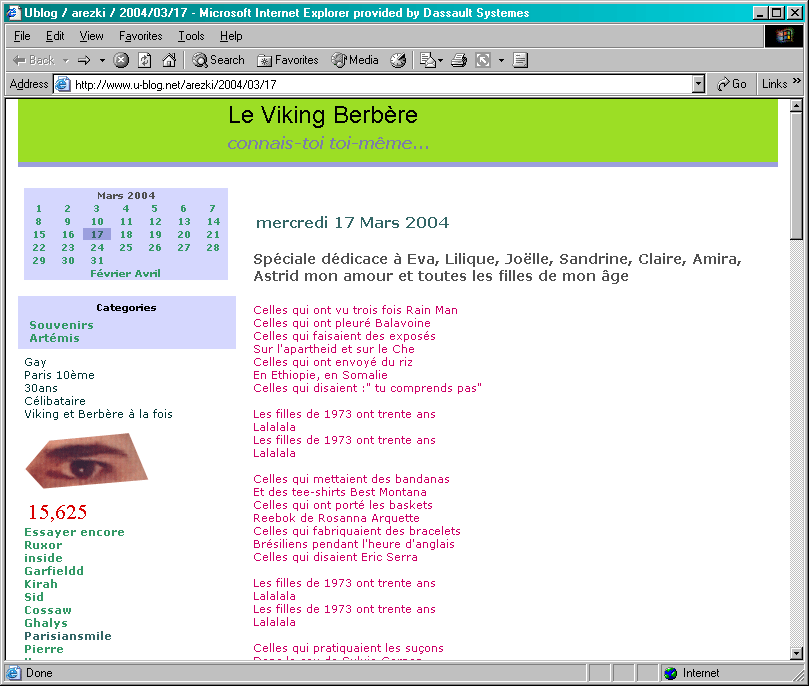
Task: Go to Avril in the calendar
Action: coord(147,273)
